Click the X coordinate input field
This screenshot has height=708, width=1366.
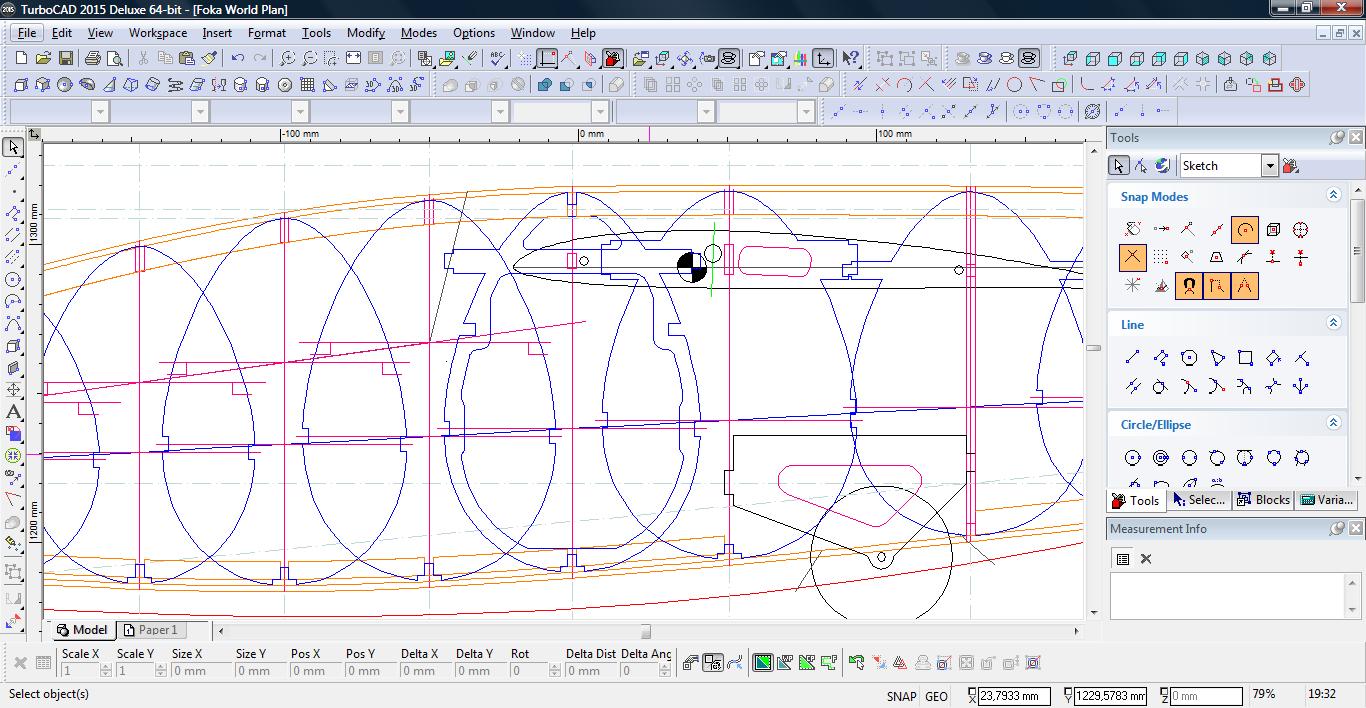[x=1014, y=696]
